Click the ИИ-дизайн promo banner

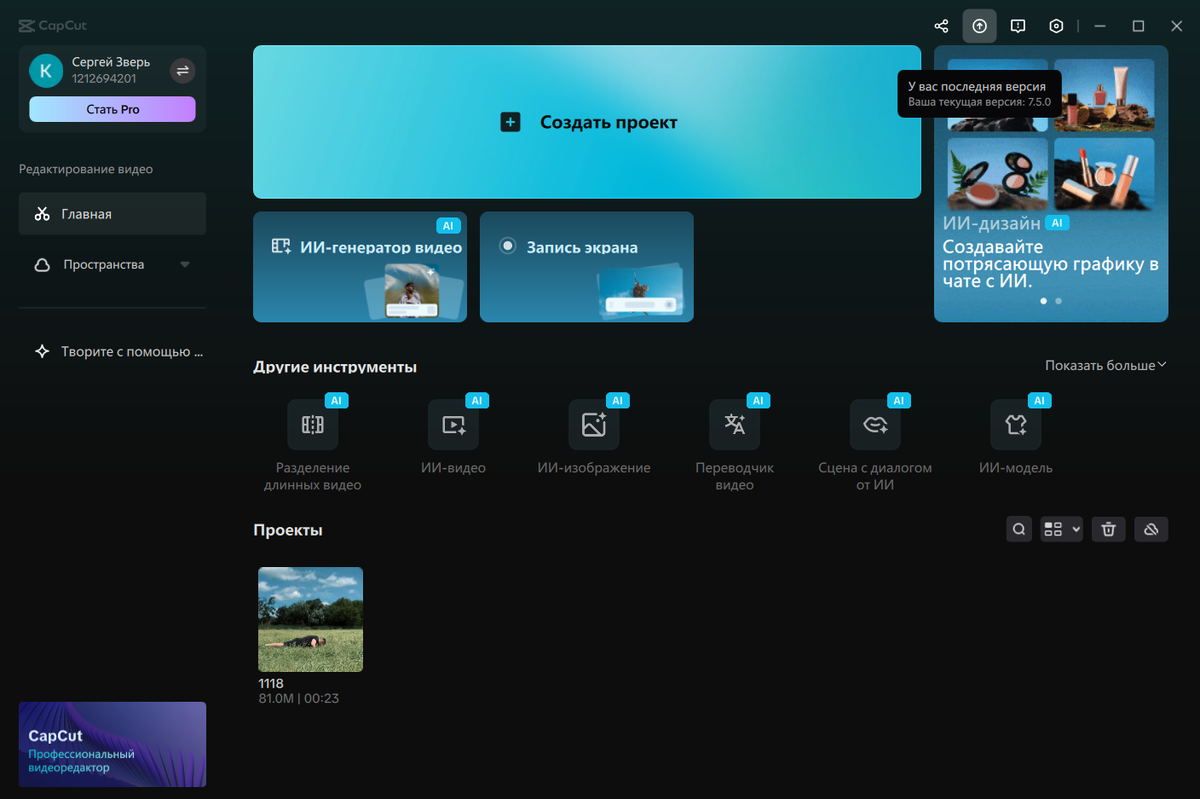coord(1051,184)
